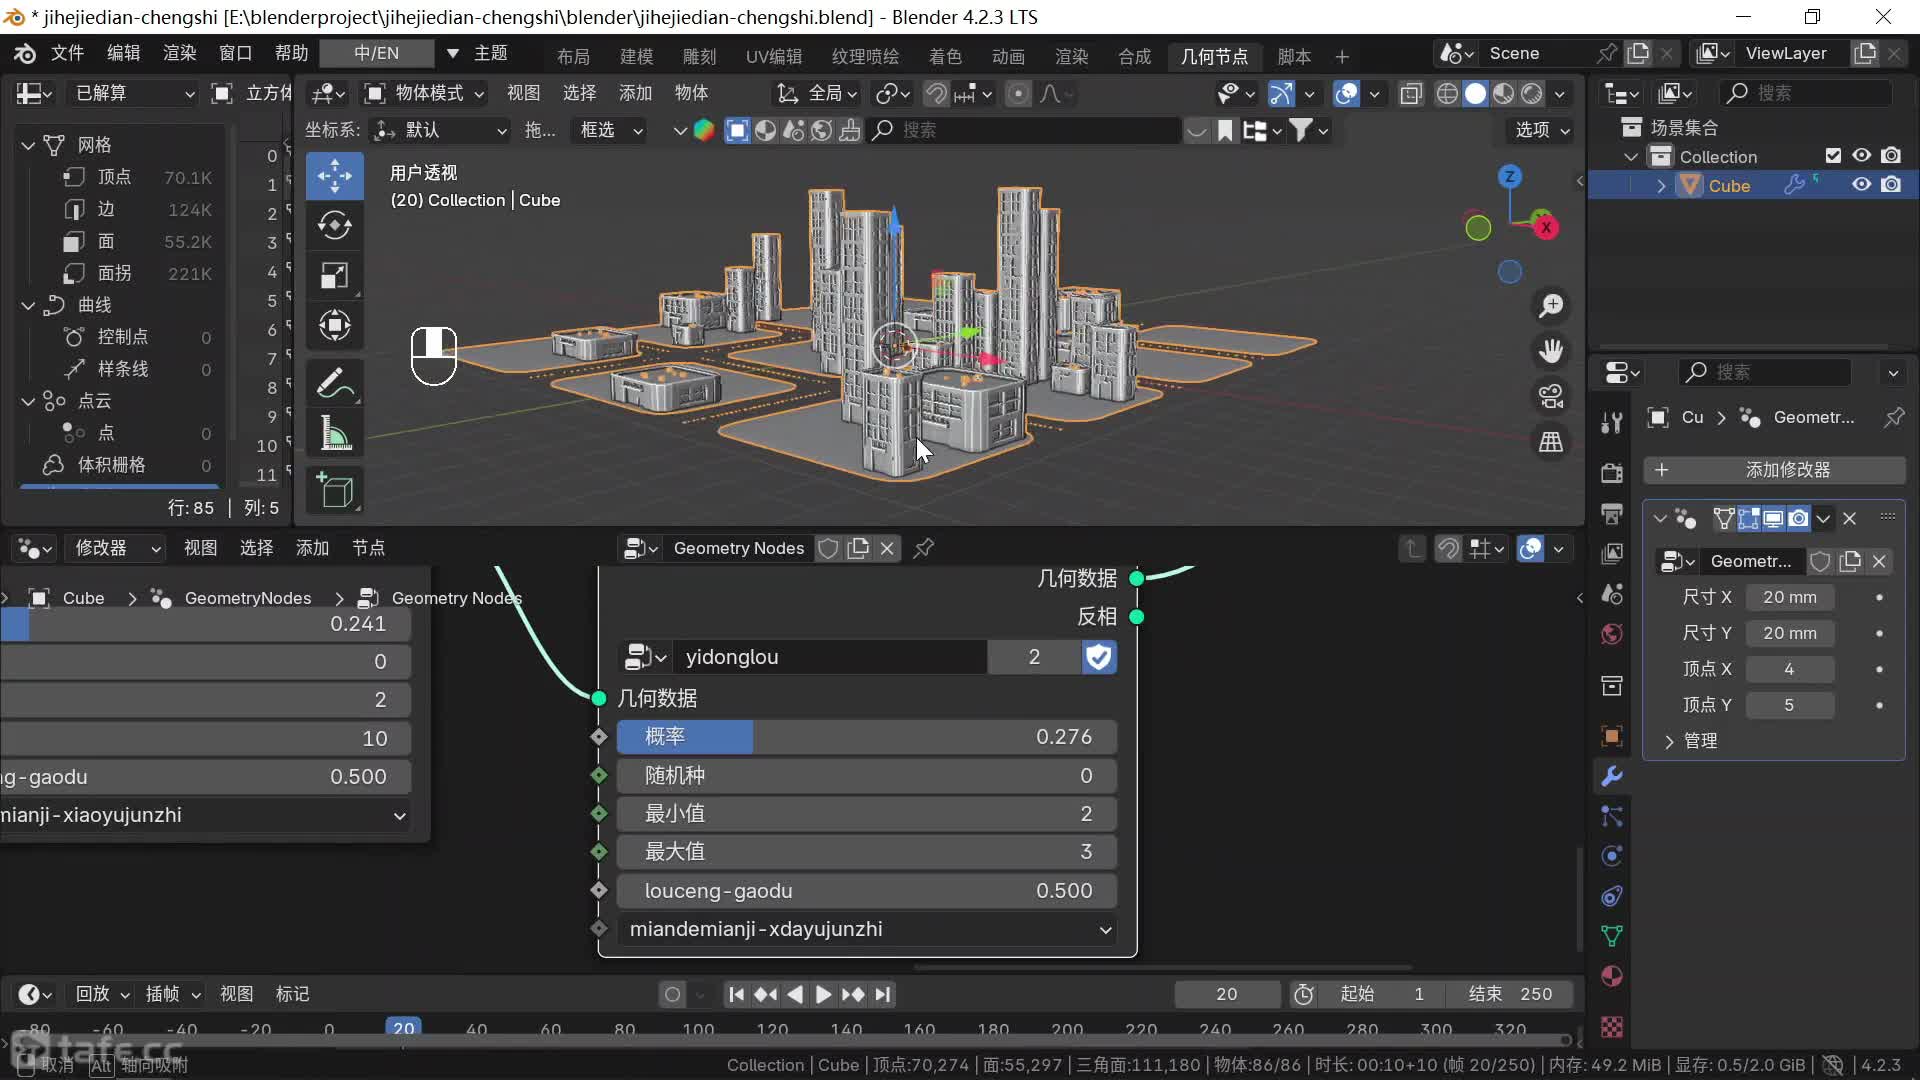
Task: Select the Measure tool
Action: (334, 434)
